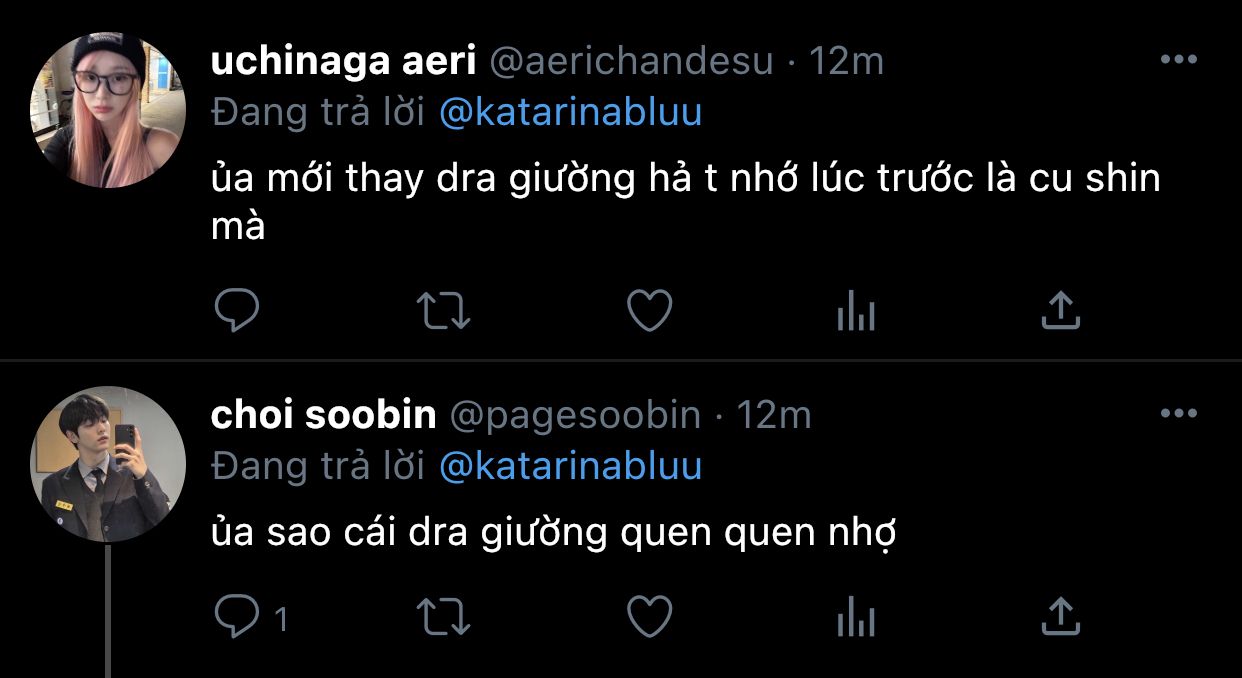Screen dimensions: 1242x678
Task: Open choi soobin's profile picture
Action: pyautogui.click(x=109, y=464)
